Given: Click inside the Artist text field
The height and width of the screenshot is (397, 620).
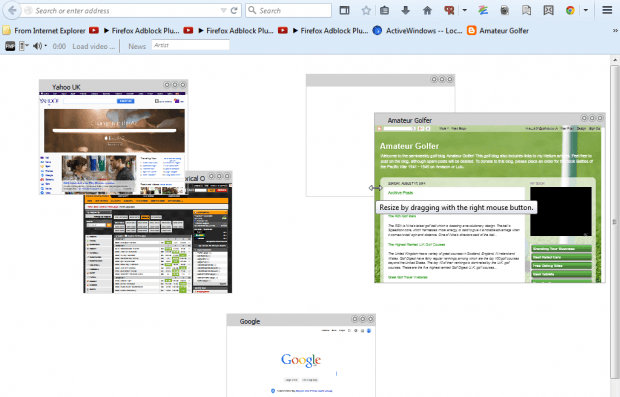Looking at the screenshot, I should click(191, 45).
